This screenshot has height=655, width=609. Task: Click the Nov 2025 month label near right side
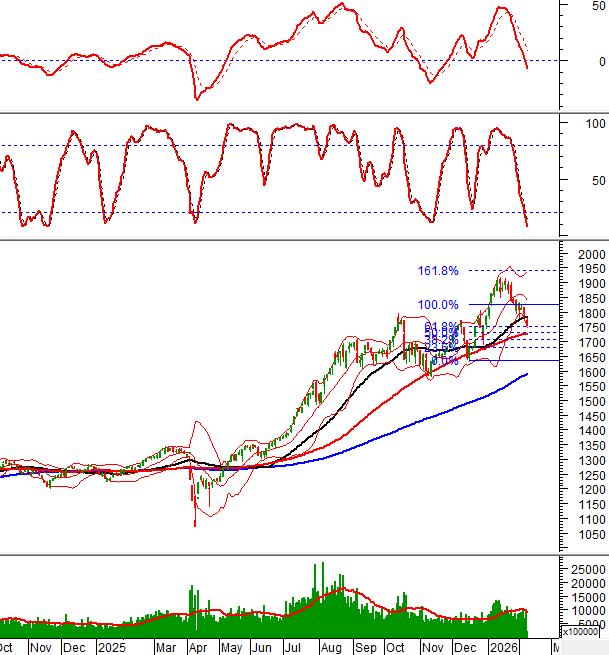(430, 647)
